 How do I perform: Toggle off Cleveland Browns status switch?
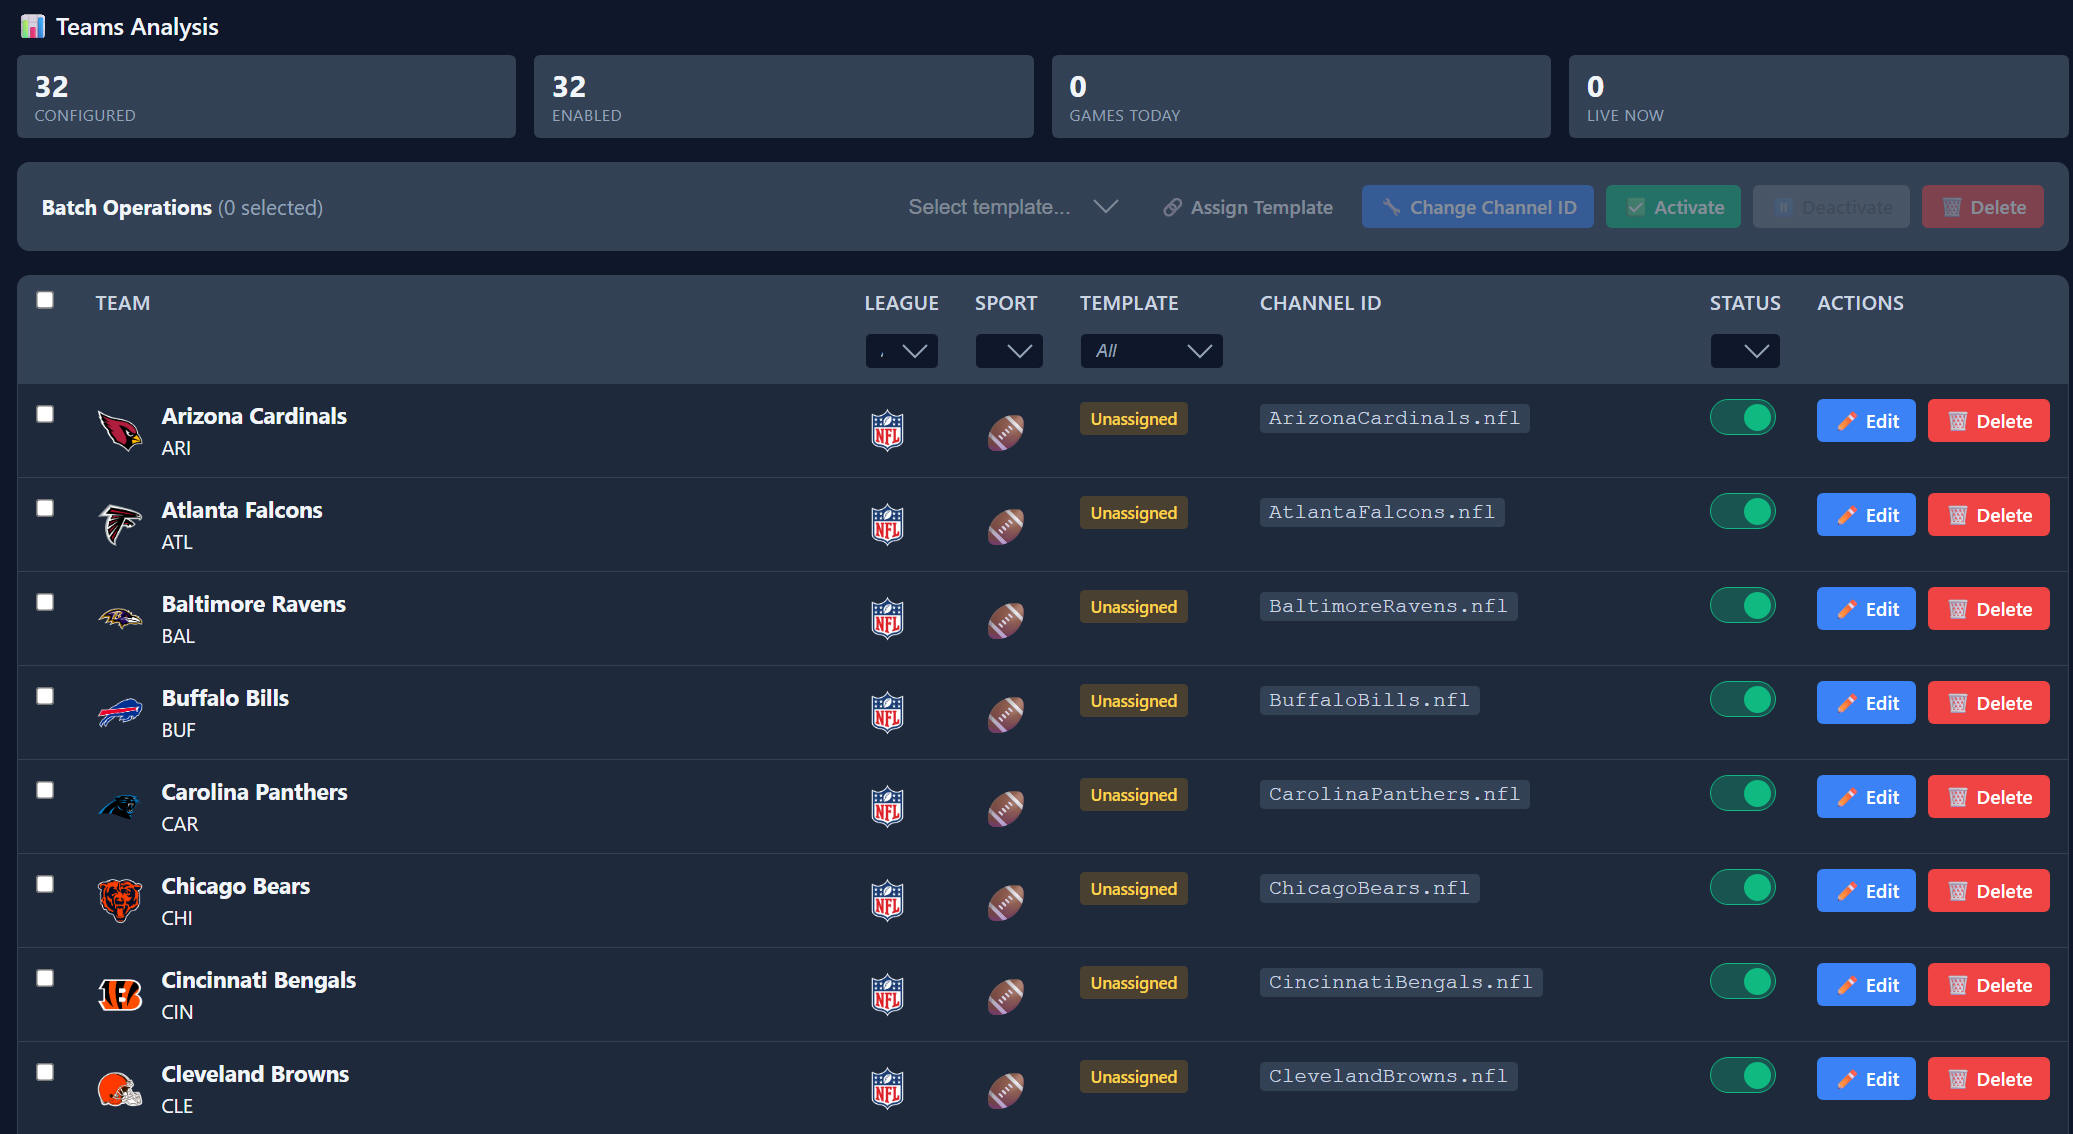(x=1743, y=1076)
